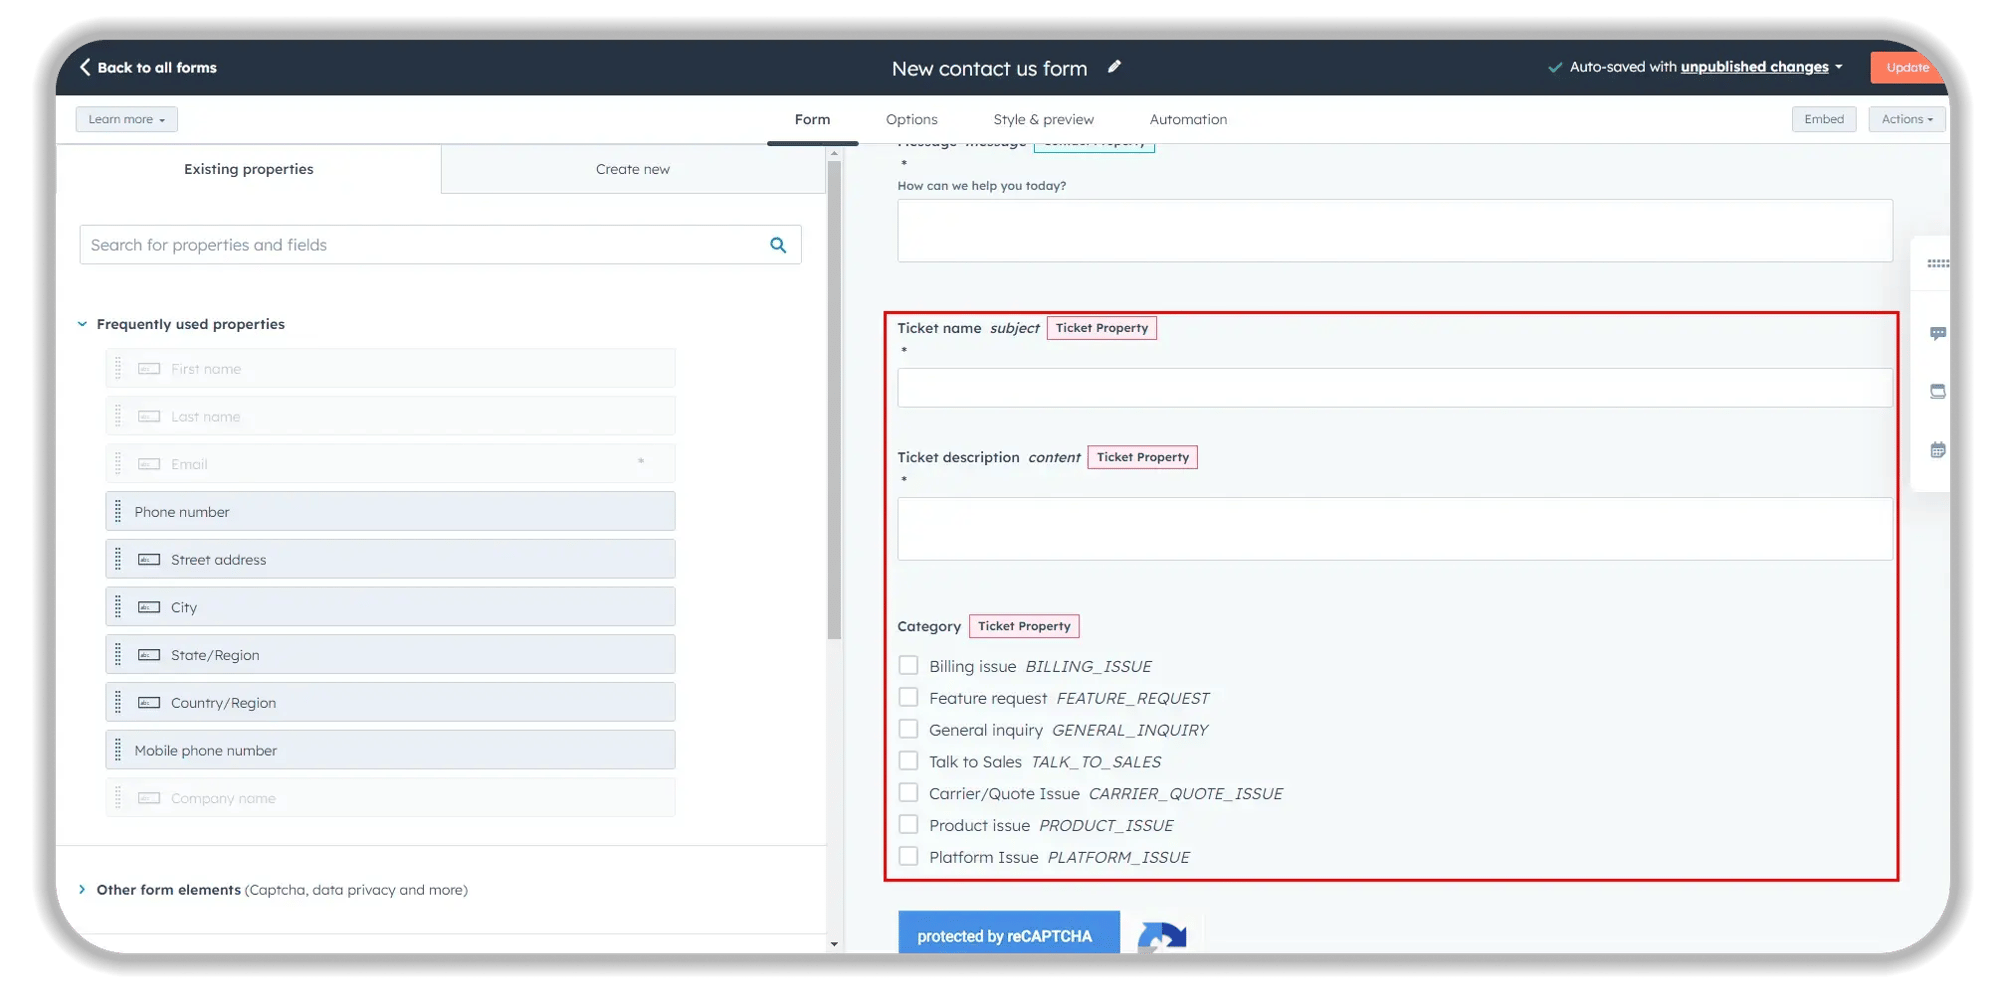Click the left panel vertical scrollbar
Image resolution: width=2000 pixels, height=1006 pixels.
[x=834, y=400]
